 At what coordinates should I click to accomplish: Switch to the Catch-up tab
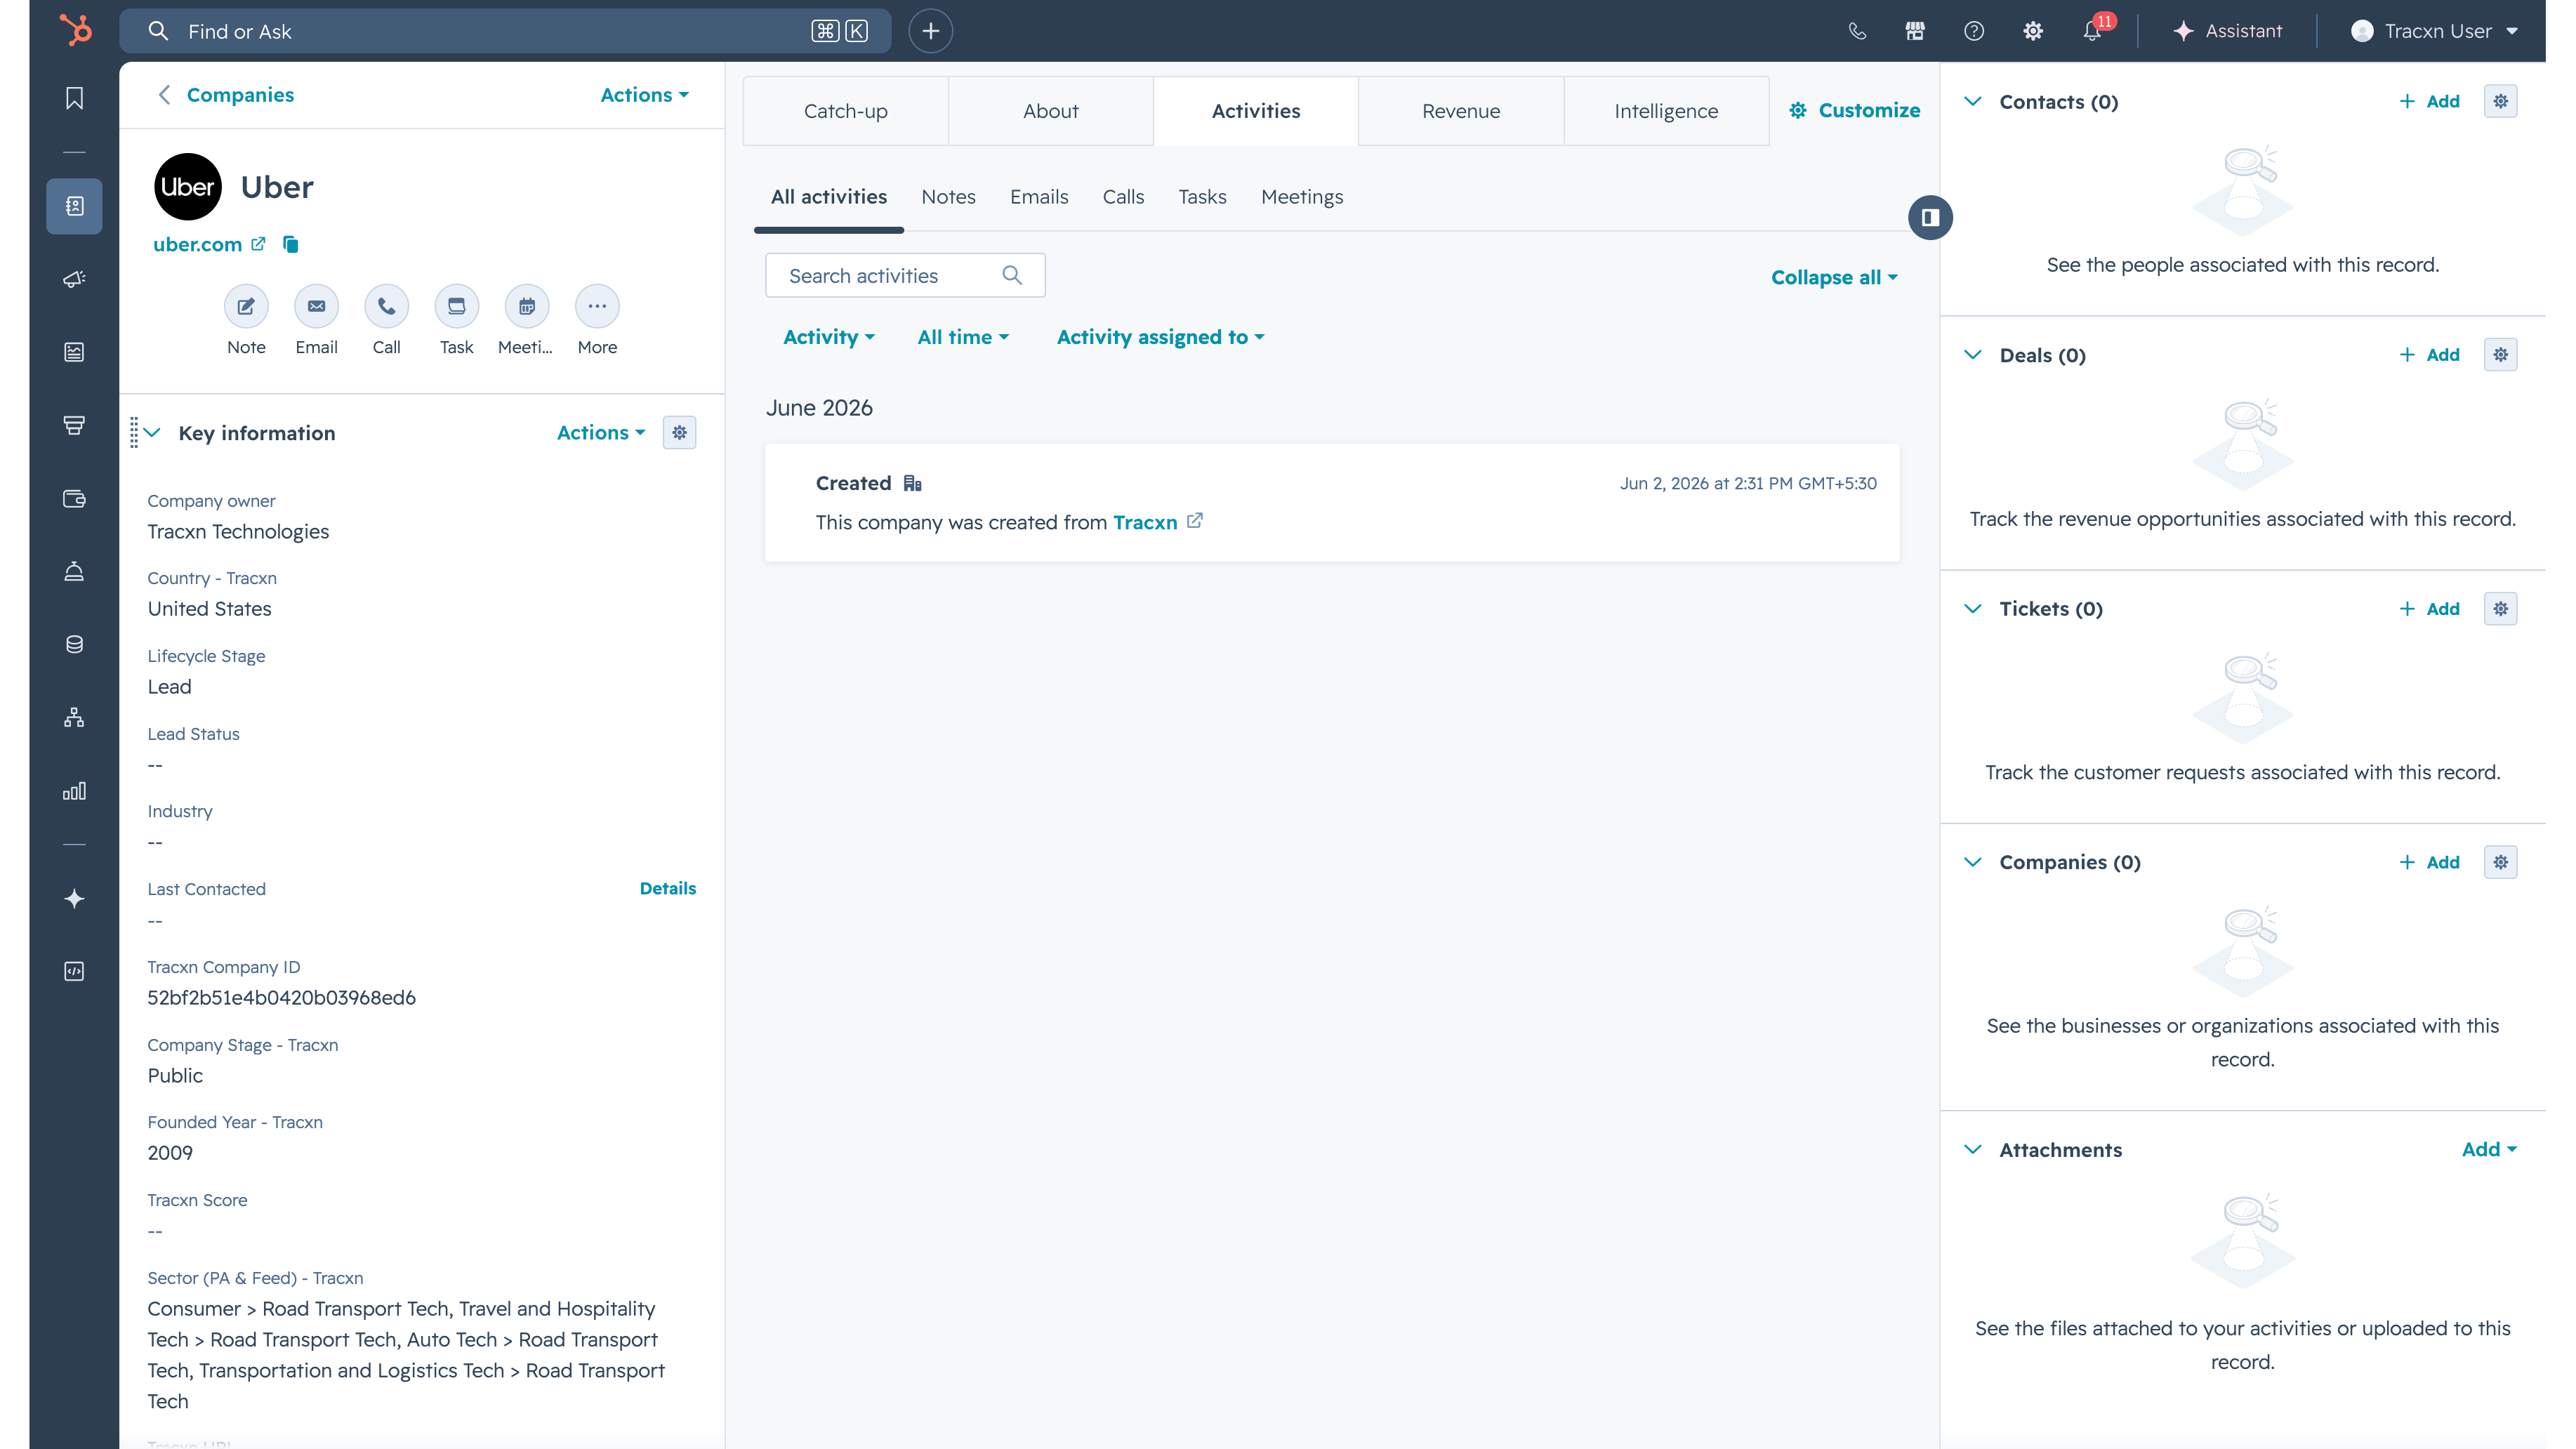[x=845, y=111]
